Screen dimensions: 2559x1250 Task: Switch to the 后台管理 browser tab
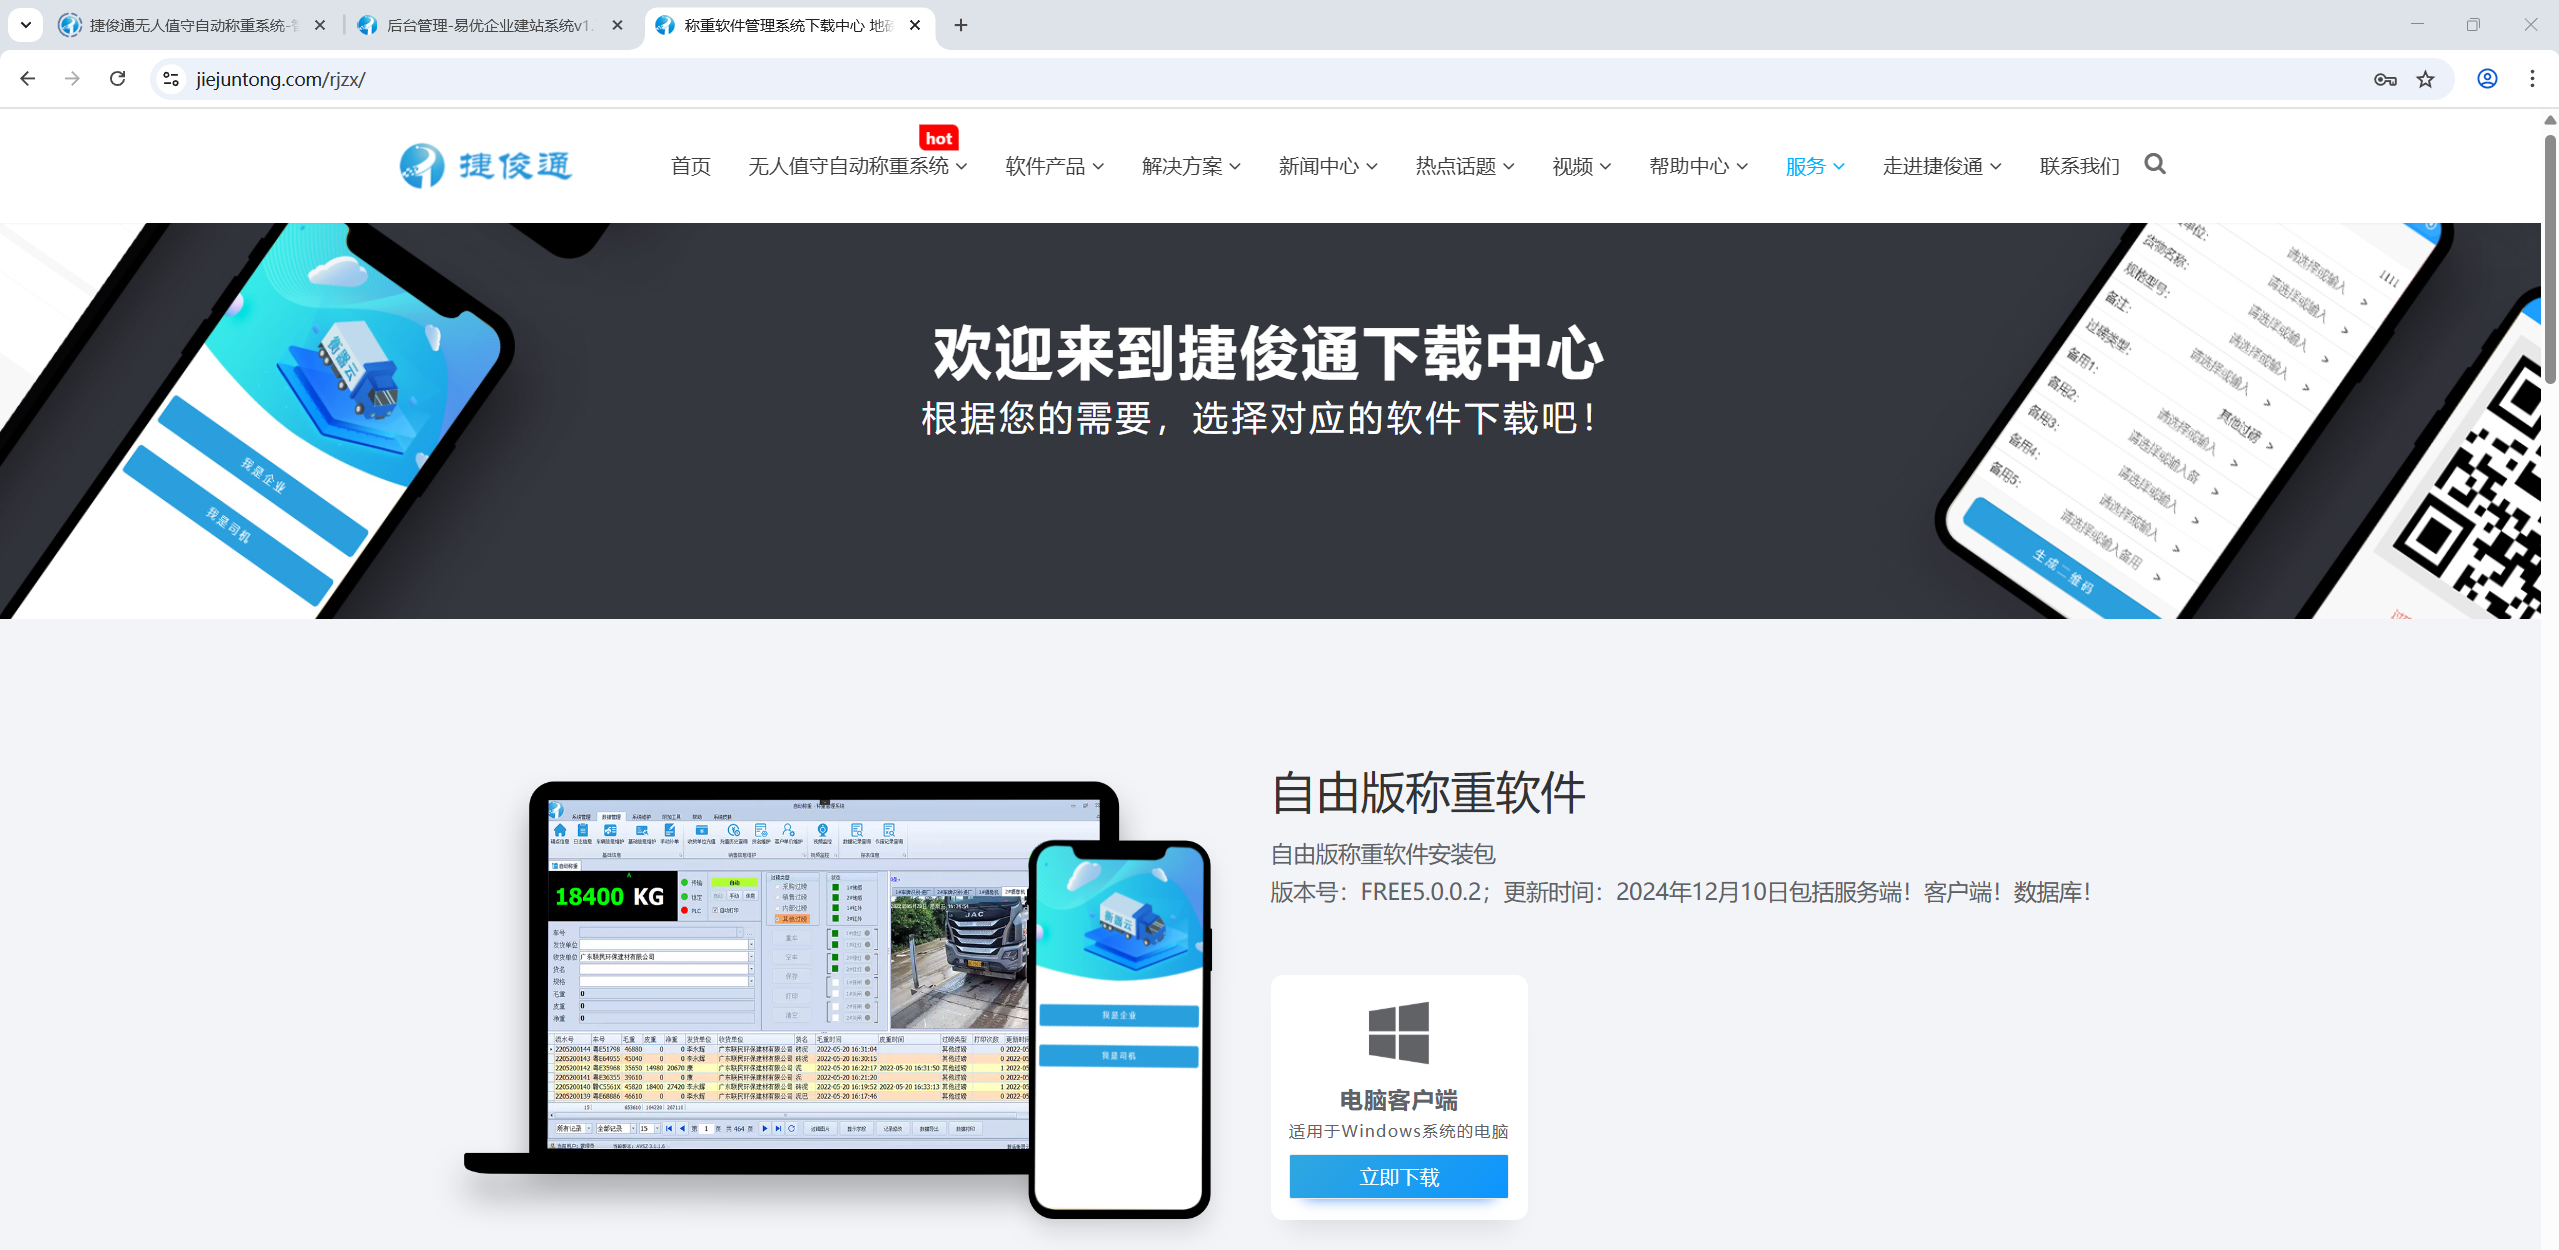488,25
